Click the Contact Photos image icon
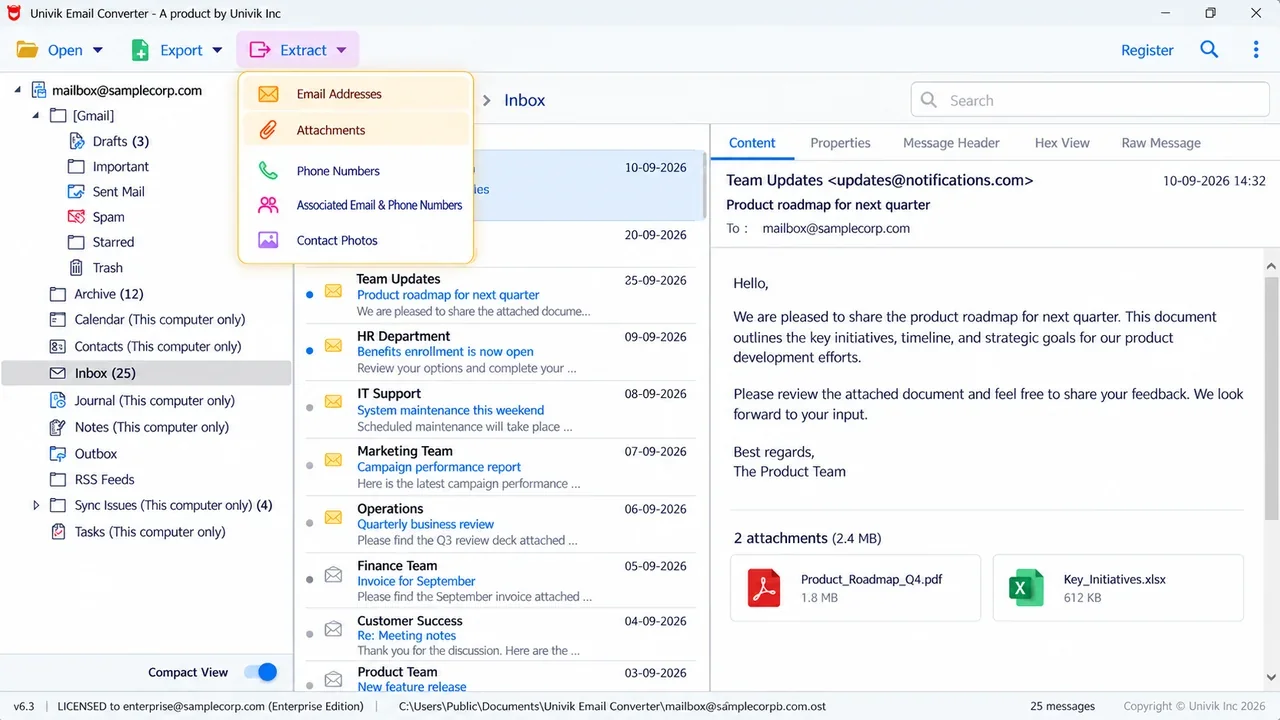 click(x=268, y=240)
